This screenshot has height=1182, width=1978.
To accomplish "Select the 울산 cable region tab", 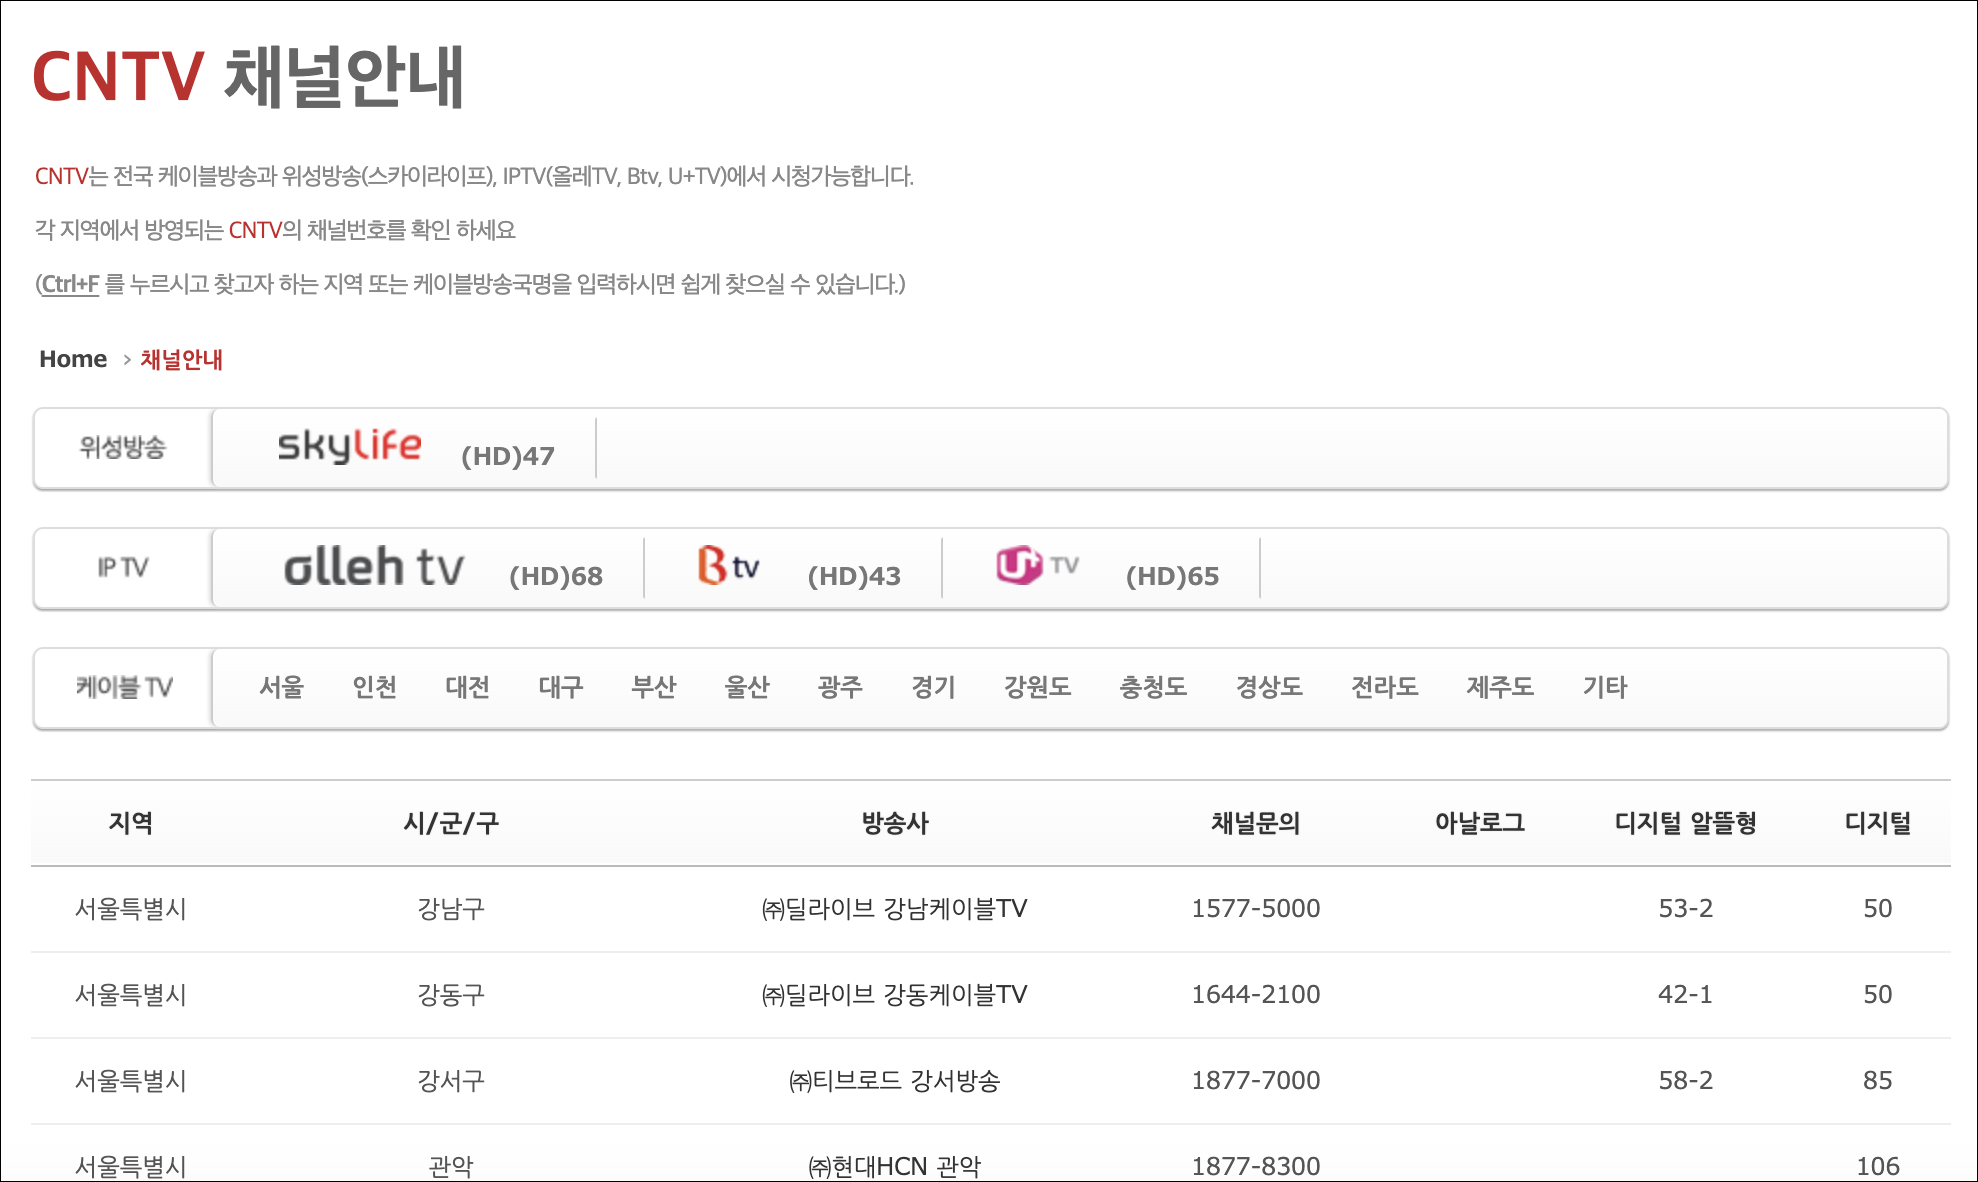I will pyautogui.click(x=746, y=687).
